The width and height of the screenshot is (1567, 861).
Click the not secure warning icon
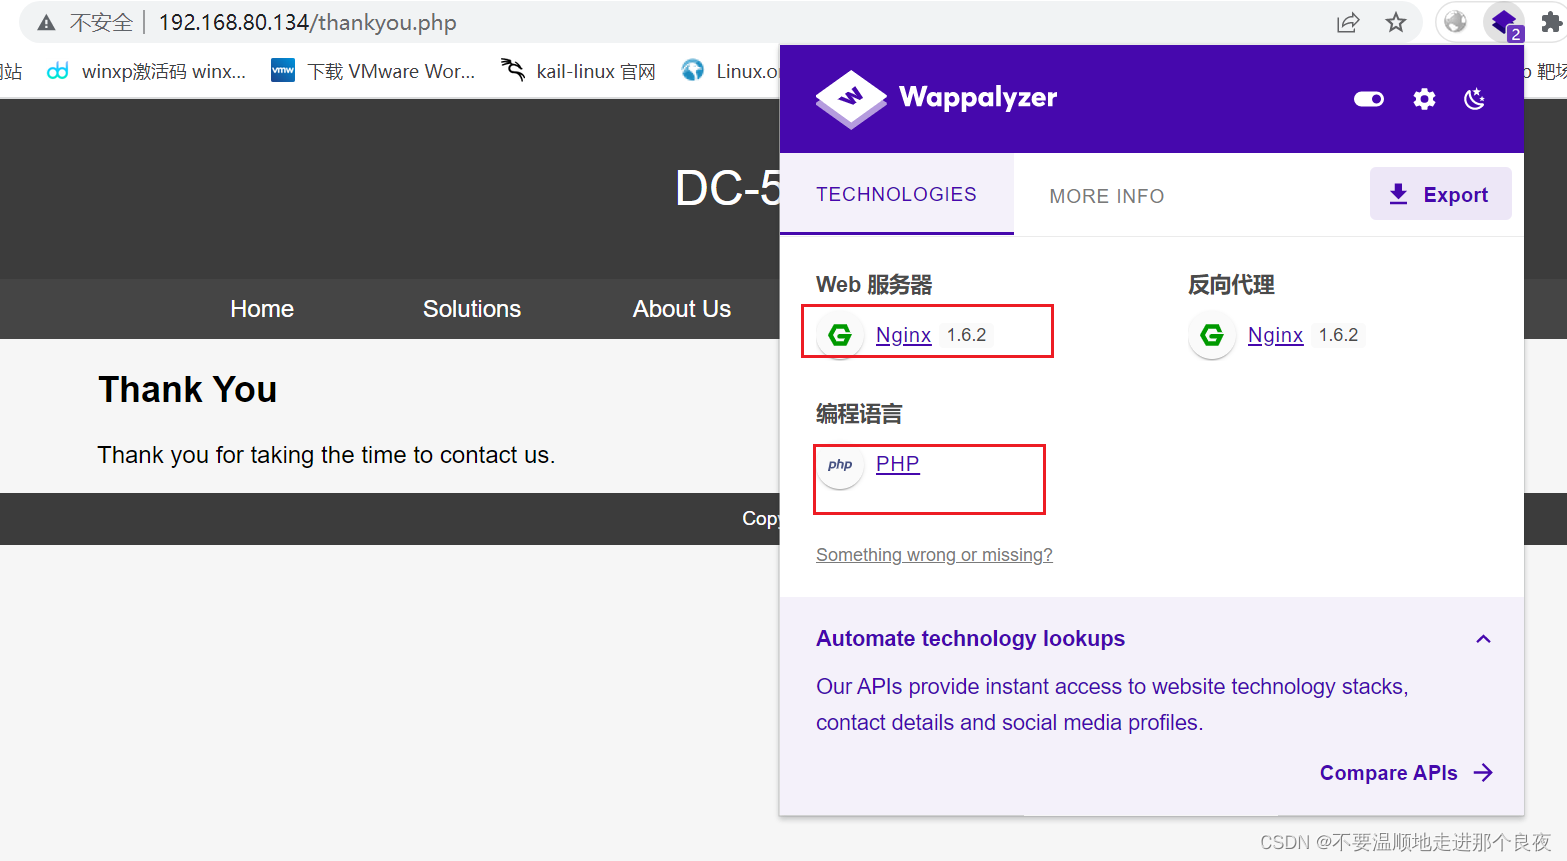tap(46, 23)
